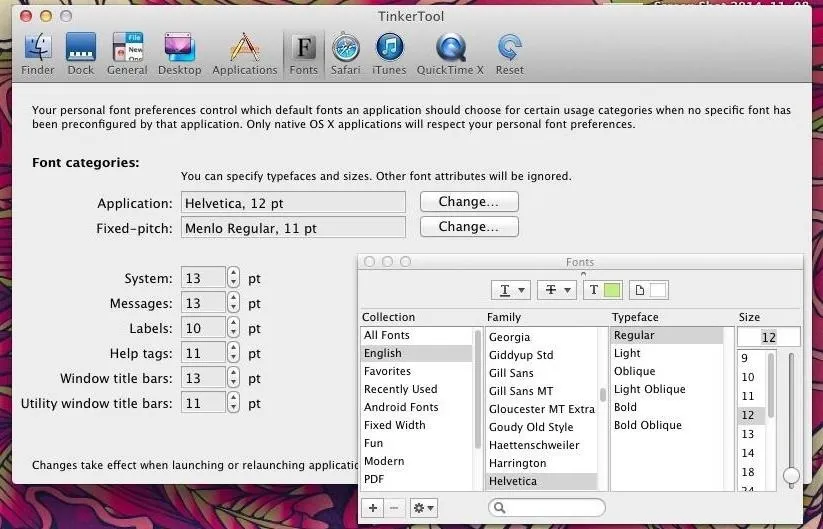
Task: Click the Help tags size stepper
Action: [234, 353]
